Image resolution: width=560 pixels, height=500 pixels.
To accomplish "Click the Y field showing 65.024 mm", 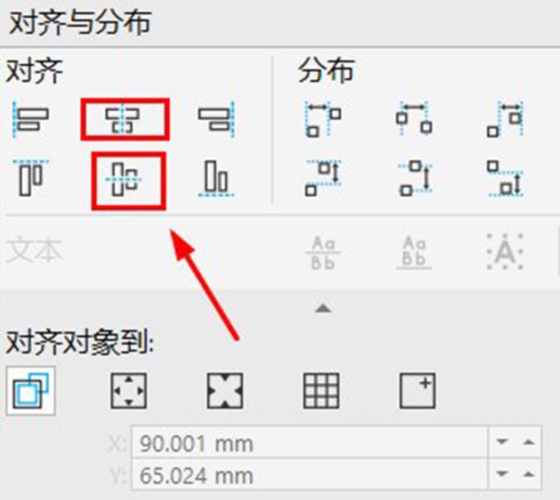I will (x=309, y=475).
